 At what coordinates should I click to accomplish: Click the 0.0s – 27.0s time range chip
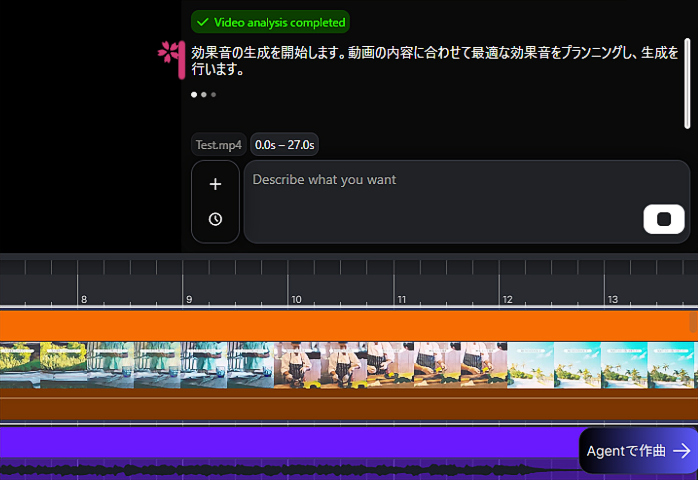(284, 145)
